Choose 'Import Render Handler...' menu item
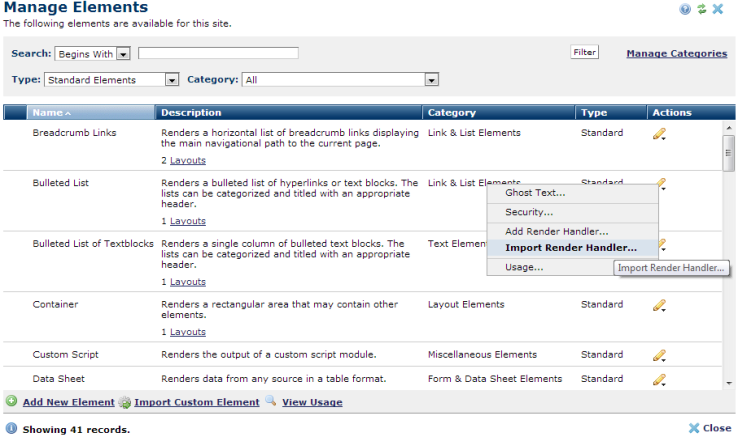Image resolution: width=738 pixels, height=437 pixels. pos(571,248)
